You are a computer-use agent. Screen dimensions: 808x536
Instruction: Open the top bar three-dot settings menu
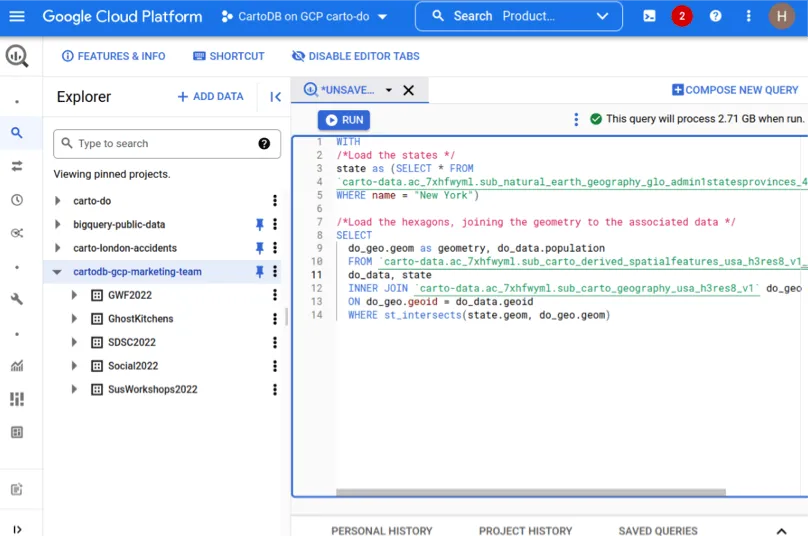click(x=748, y=16)
